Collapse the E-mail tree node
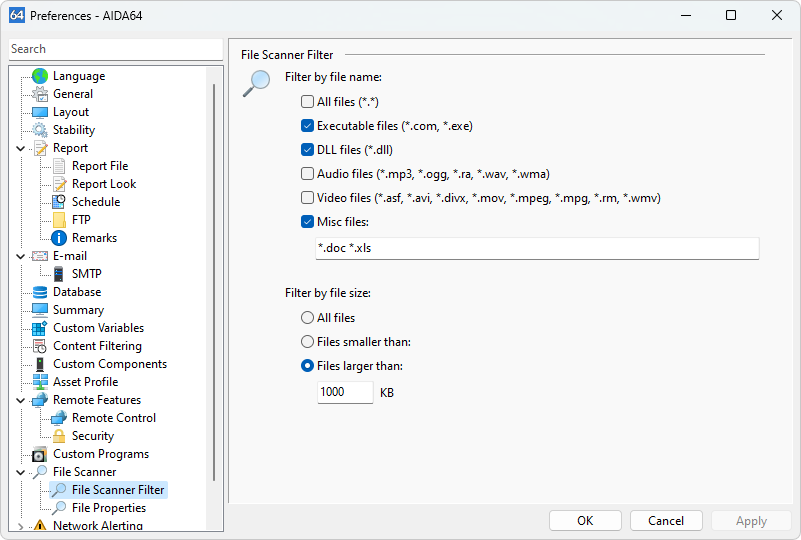Viewport: 801px width, 540px height. click(x=21, y=256)
